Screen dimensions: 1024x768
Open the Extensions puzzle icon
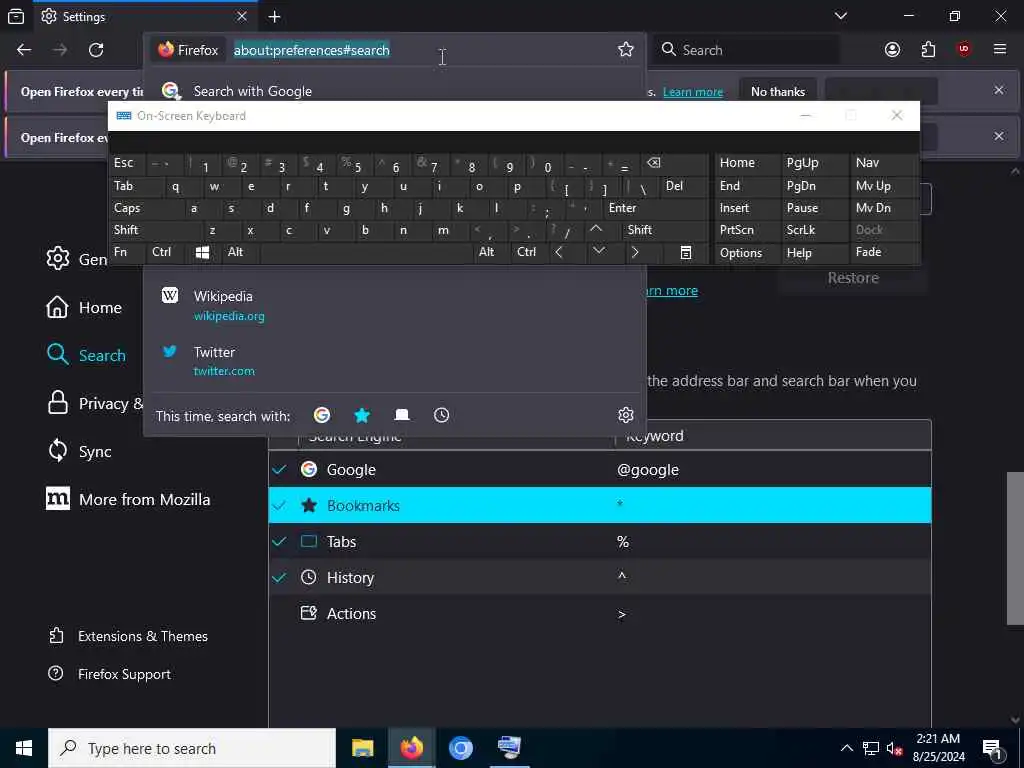point(928,50)
